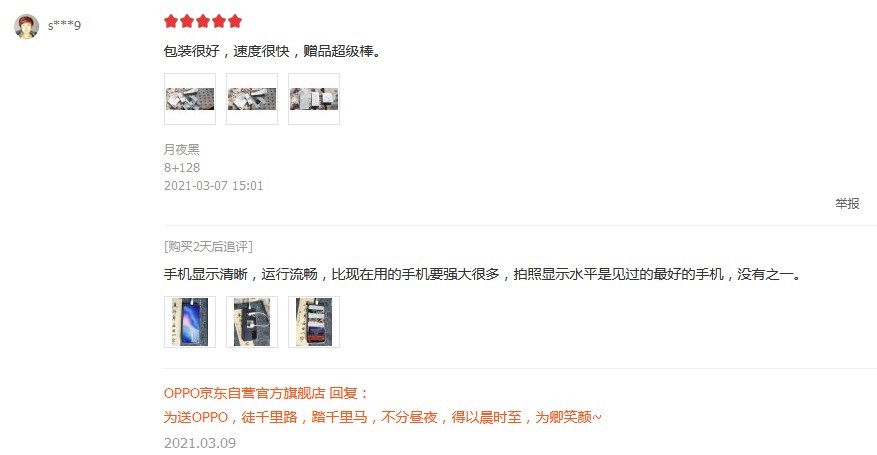This screenshot has height=455, width=877.
Task: Click the 2021.03.09 reply date
Action: pos(200,443)
